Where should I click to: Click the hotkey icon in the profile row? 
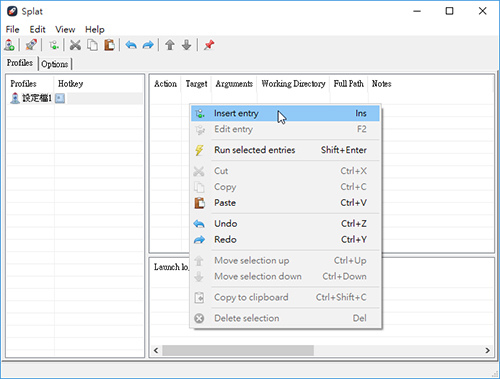pyautogui.click(x=60, y=98)
